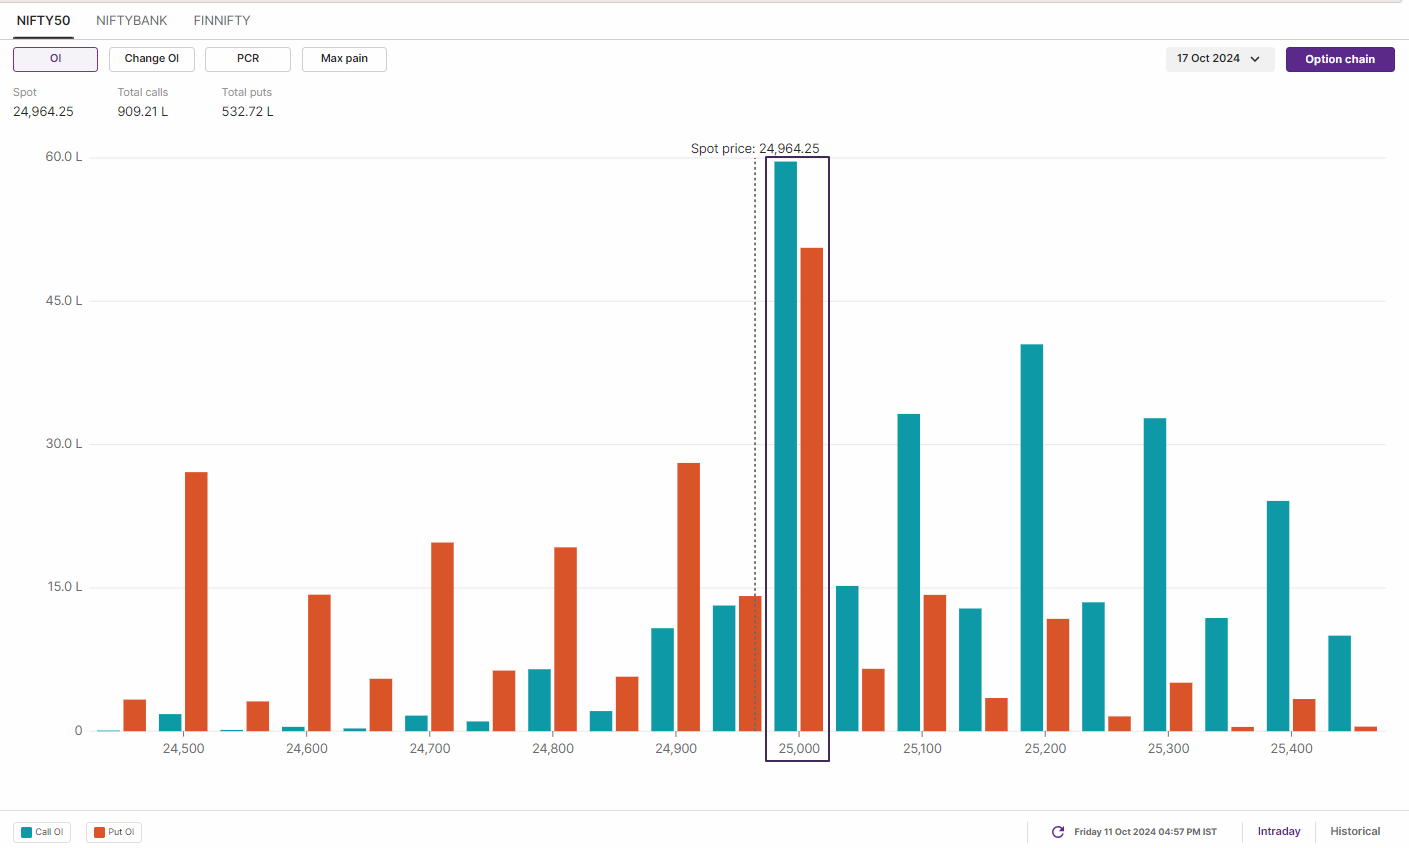Viewport: 1409px width, 848px height.
Task: Click the Total puts value 532.72 L
Action: 248,111
